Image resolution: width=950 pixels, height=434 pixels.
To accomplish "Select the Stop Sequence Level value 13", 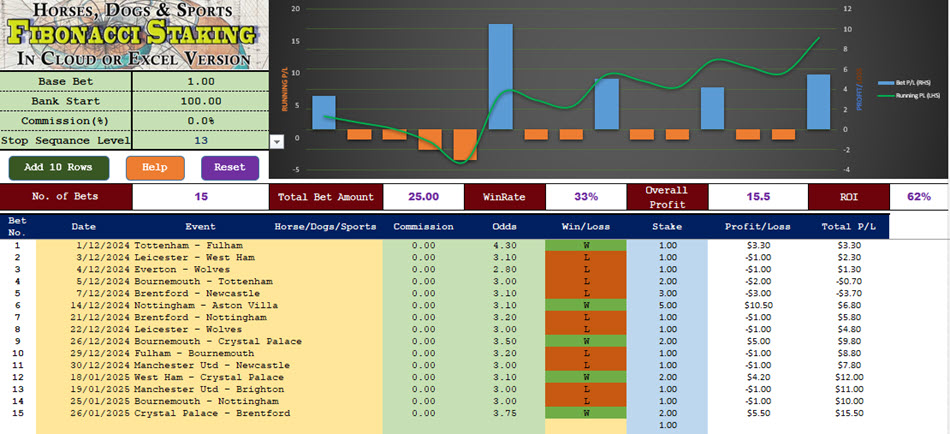I will click(x=202, y=141).
